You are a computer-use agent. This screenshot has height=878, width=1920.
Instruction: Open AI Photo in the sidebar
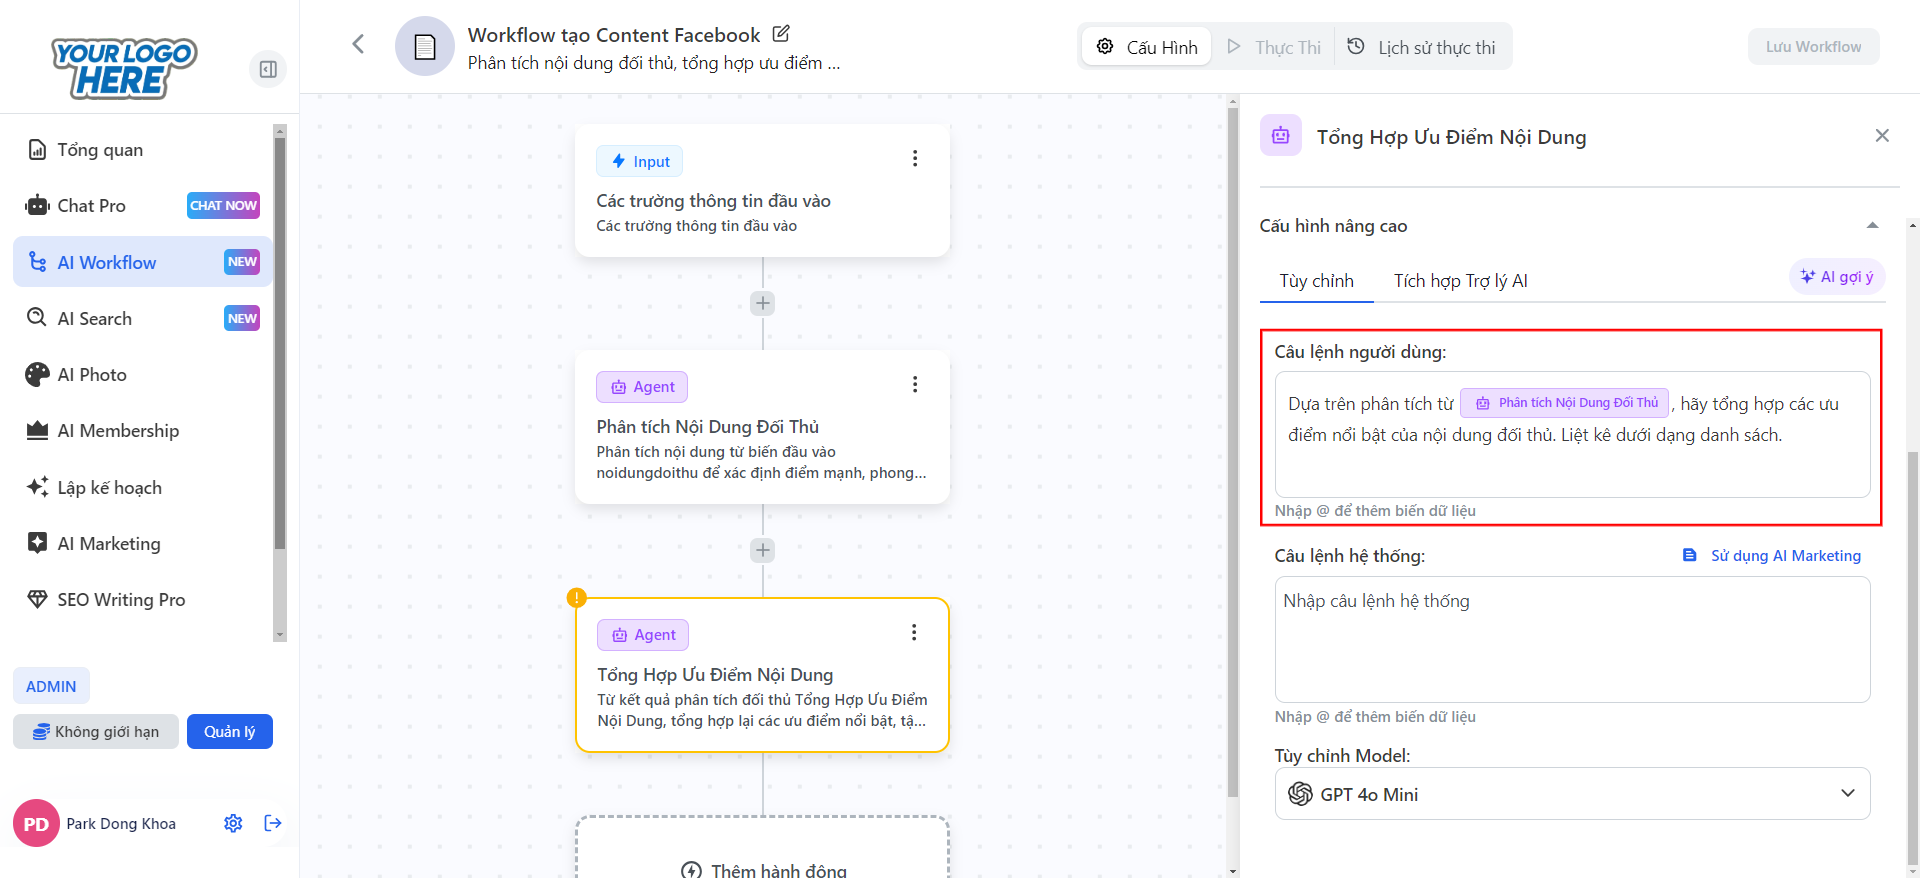coord(92,375)
